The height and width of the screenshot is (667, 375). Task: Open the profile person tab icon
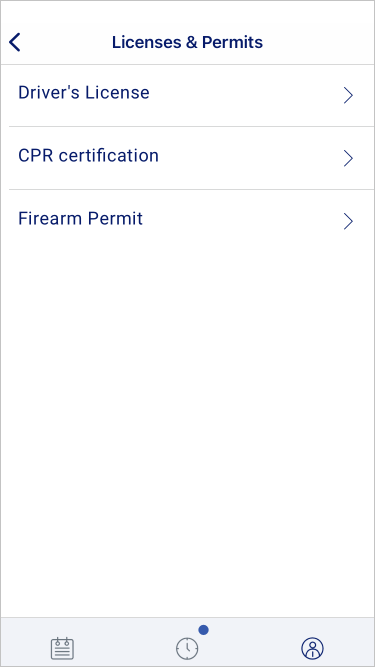click(x=312, y=649)
